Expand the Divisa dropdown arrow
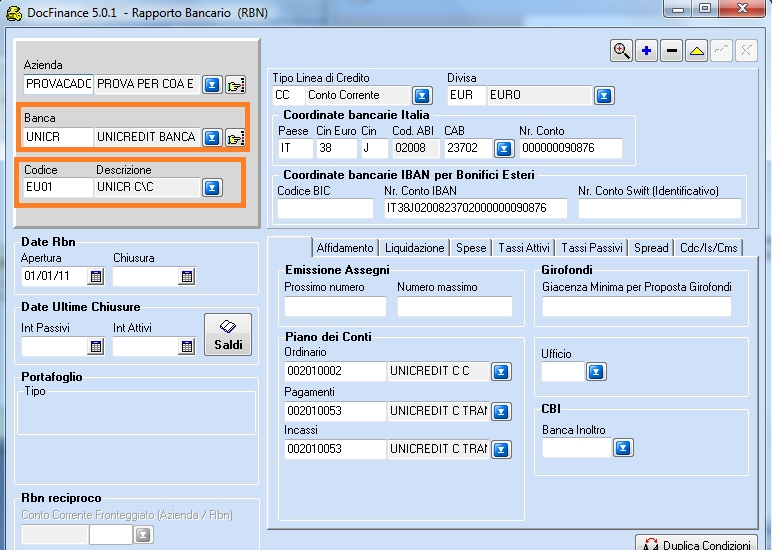 (x=604, y=96)
